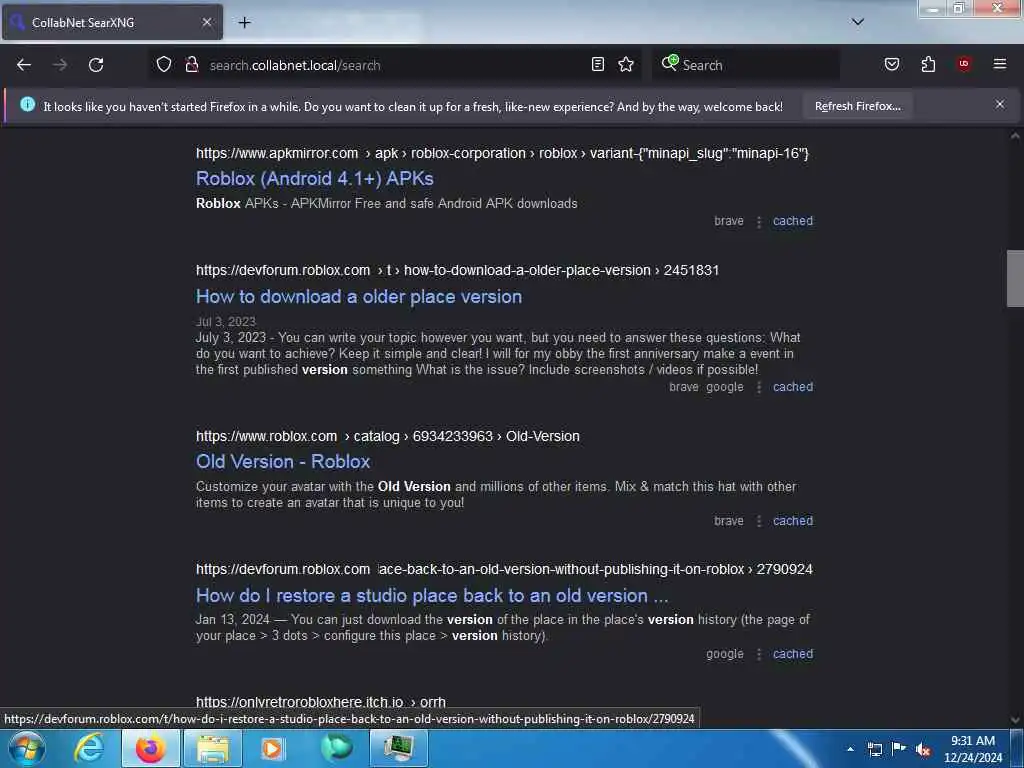
Task: Open cached link for Old Version - Roblox
Action: tap(793, 520)
